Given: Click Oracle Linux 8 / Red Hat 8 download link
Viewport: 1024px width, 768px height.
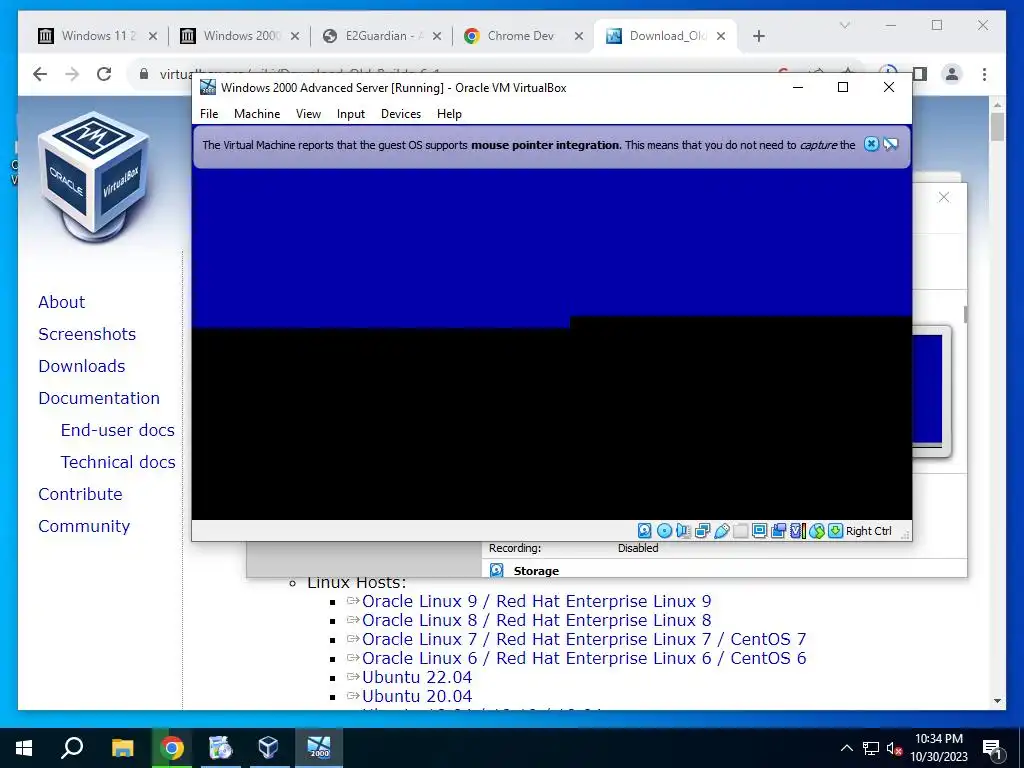Looking at the screenshot, I should click(537, 620).
